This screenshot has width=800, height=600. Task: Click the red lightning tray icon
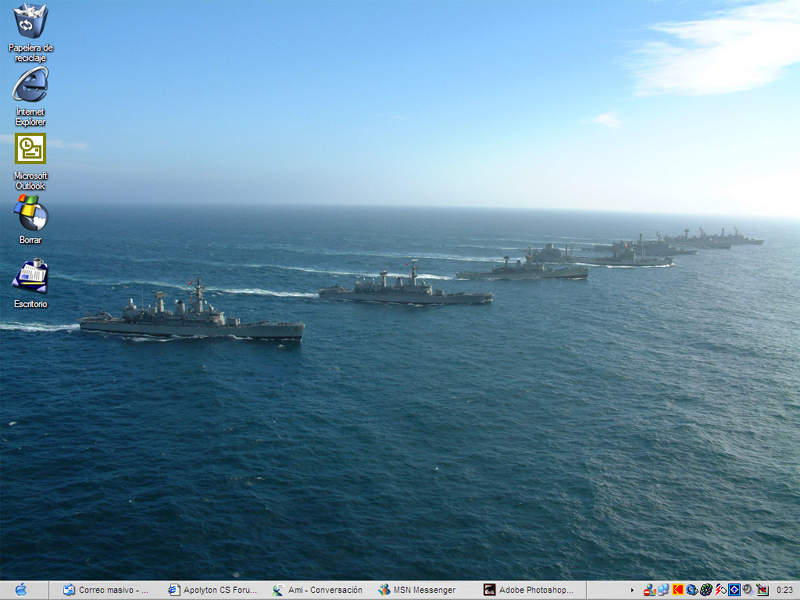click(720, 590)
